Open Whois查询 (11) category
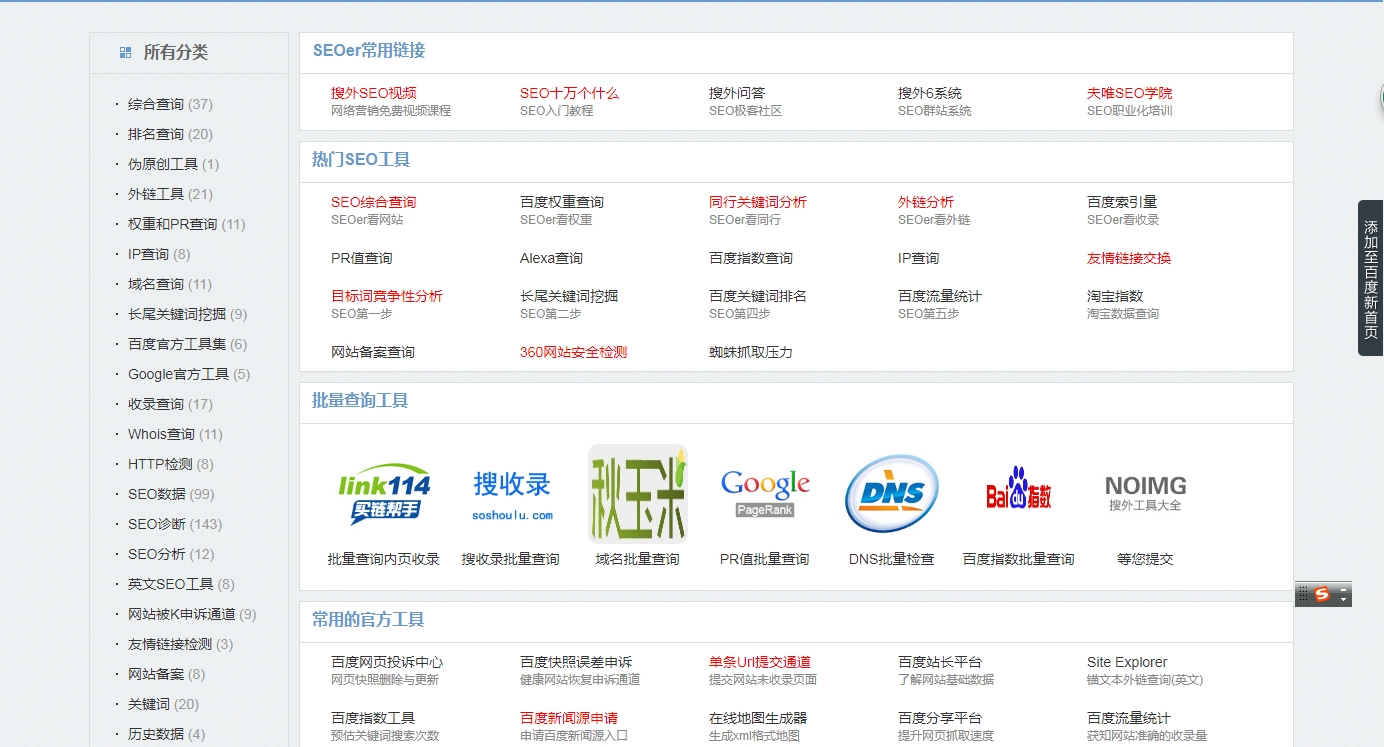The image size is (1384, 747). [175, 434]
